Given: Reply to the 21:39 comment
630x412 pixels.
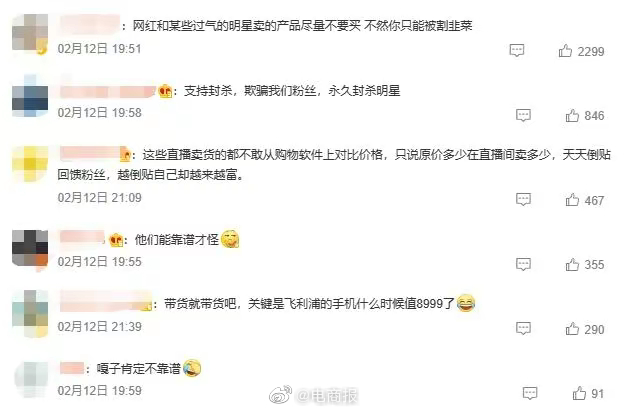Looking at the screenshot, I should pos(523,329).
